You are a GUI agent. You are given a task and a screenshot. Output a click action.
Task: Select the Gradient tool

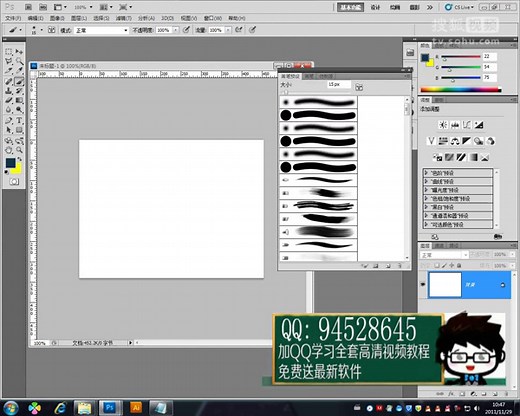point(19,100)
